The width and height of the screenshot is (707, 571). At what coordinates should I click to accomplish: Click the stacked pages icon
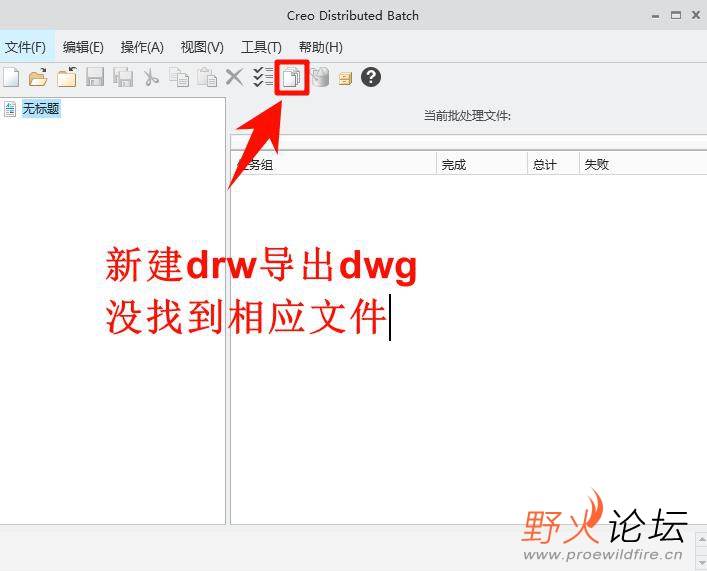pyautogui.click(x=292, y=78)
